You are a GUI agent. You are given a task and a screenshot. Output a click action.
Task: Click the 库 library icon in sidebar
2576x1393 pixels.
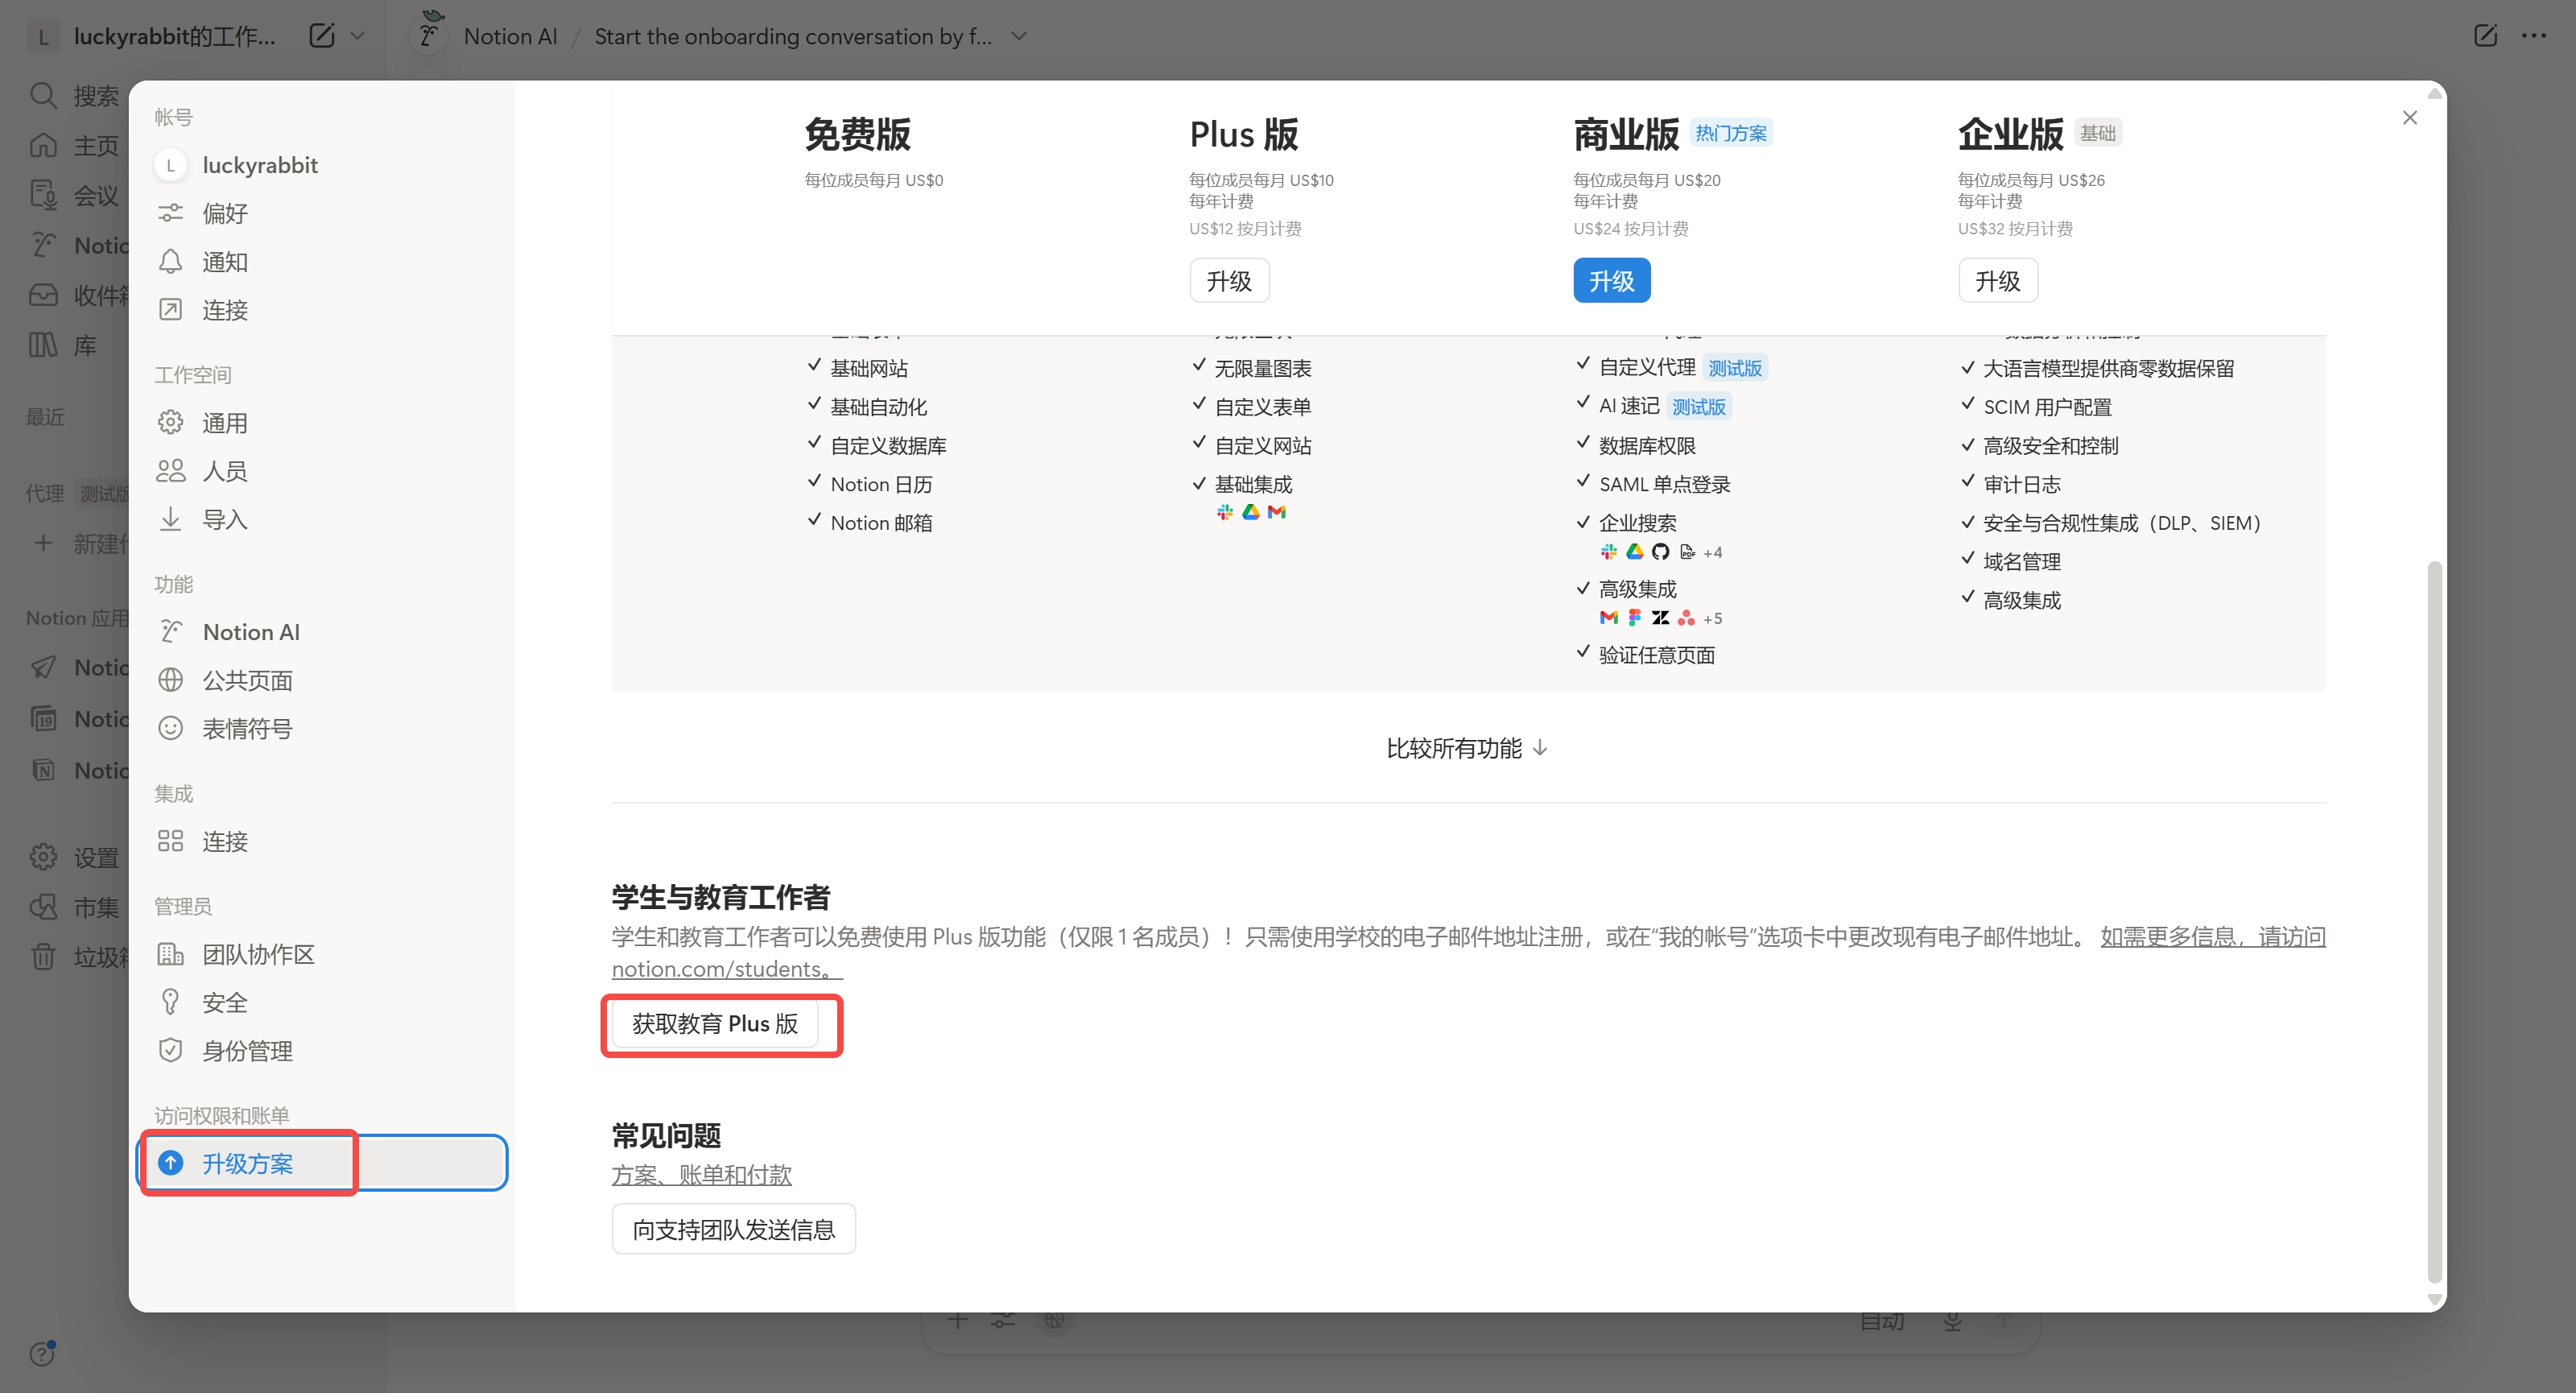(x=43, y=345)
